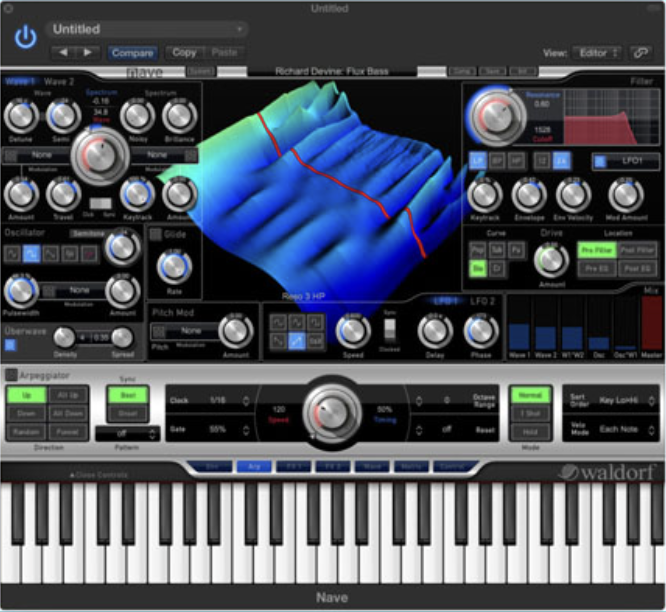Enable Pre Filter drive location
Viewport: 666px width, 612px height.
point(596,250)
